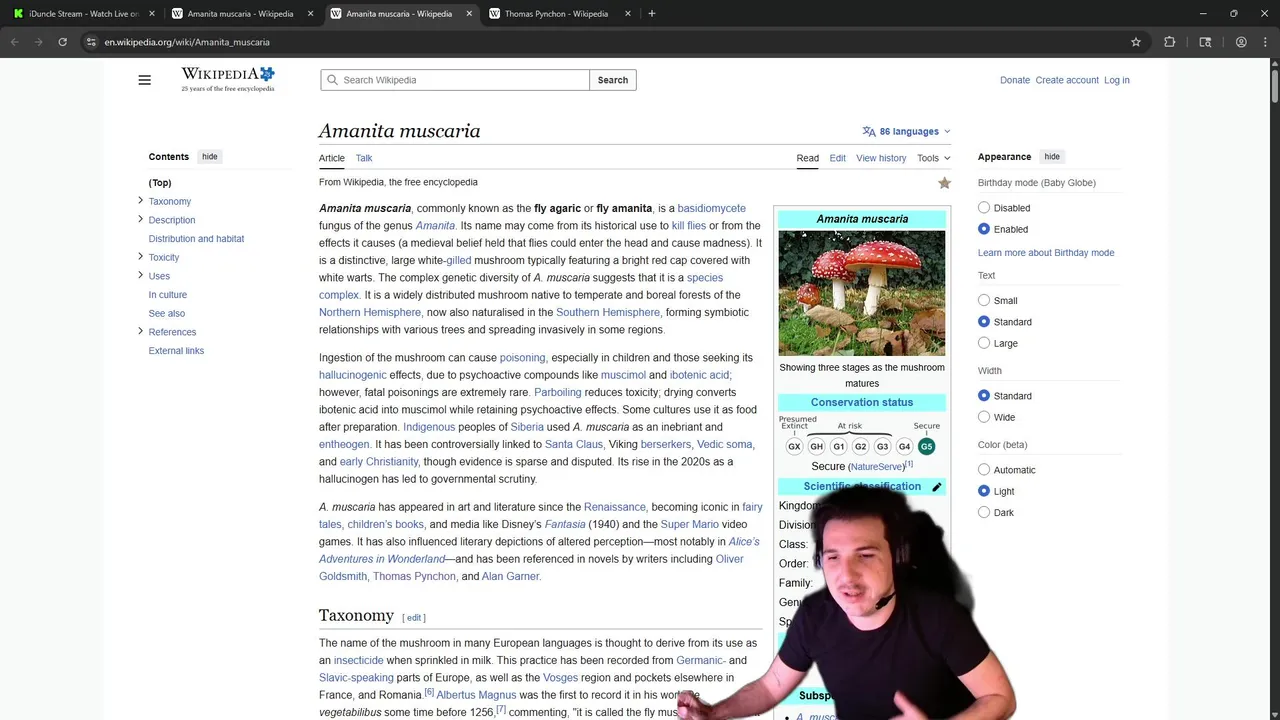Hide the Appearance panel
1280x720 pixels.
(x=1052, y=157)
